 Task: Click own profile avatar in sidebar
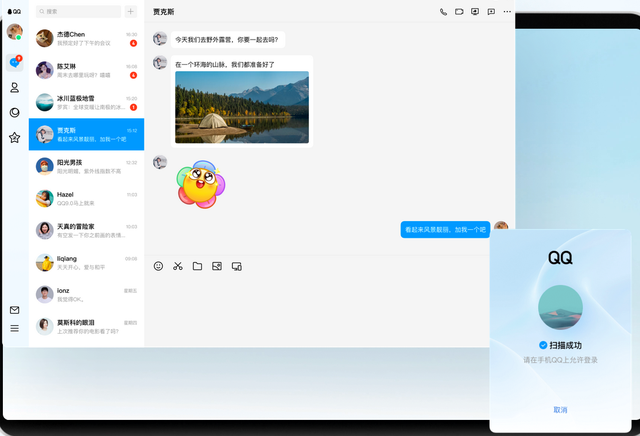[x=15, y=31]
